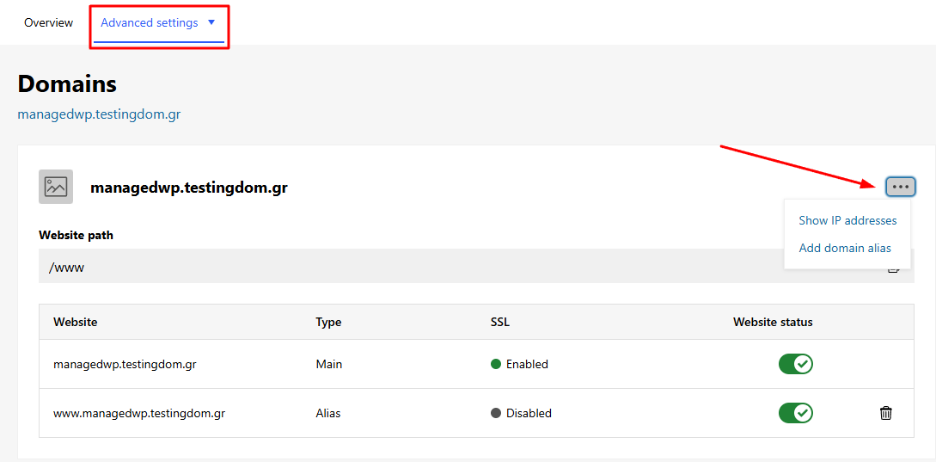Click the Website column header
This screenshot has height=462, width=936.
click(x=75, y=322)
